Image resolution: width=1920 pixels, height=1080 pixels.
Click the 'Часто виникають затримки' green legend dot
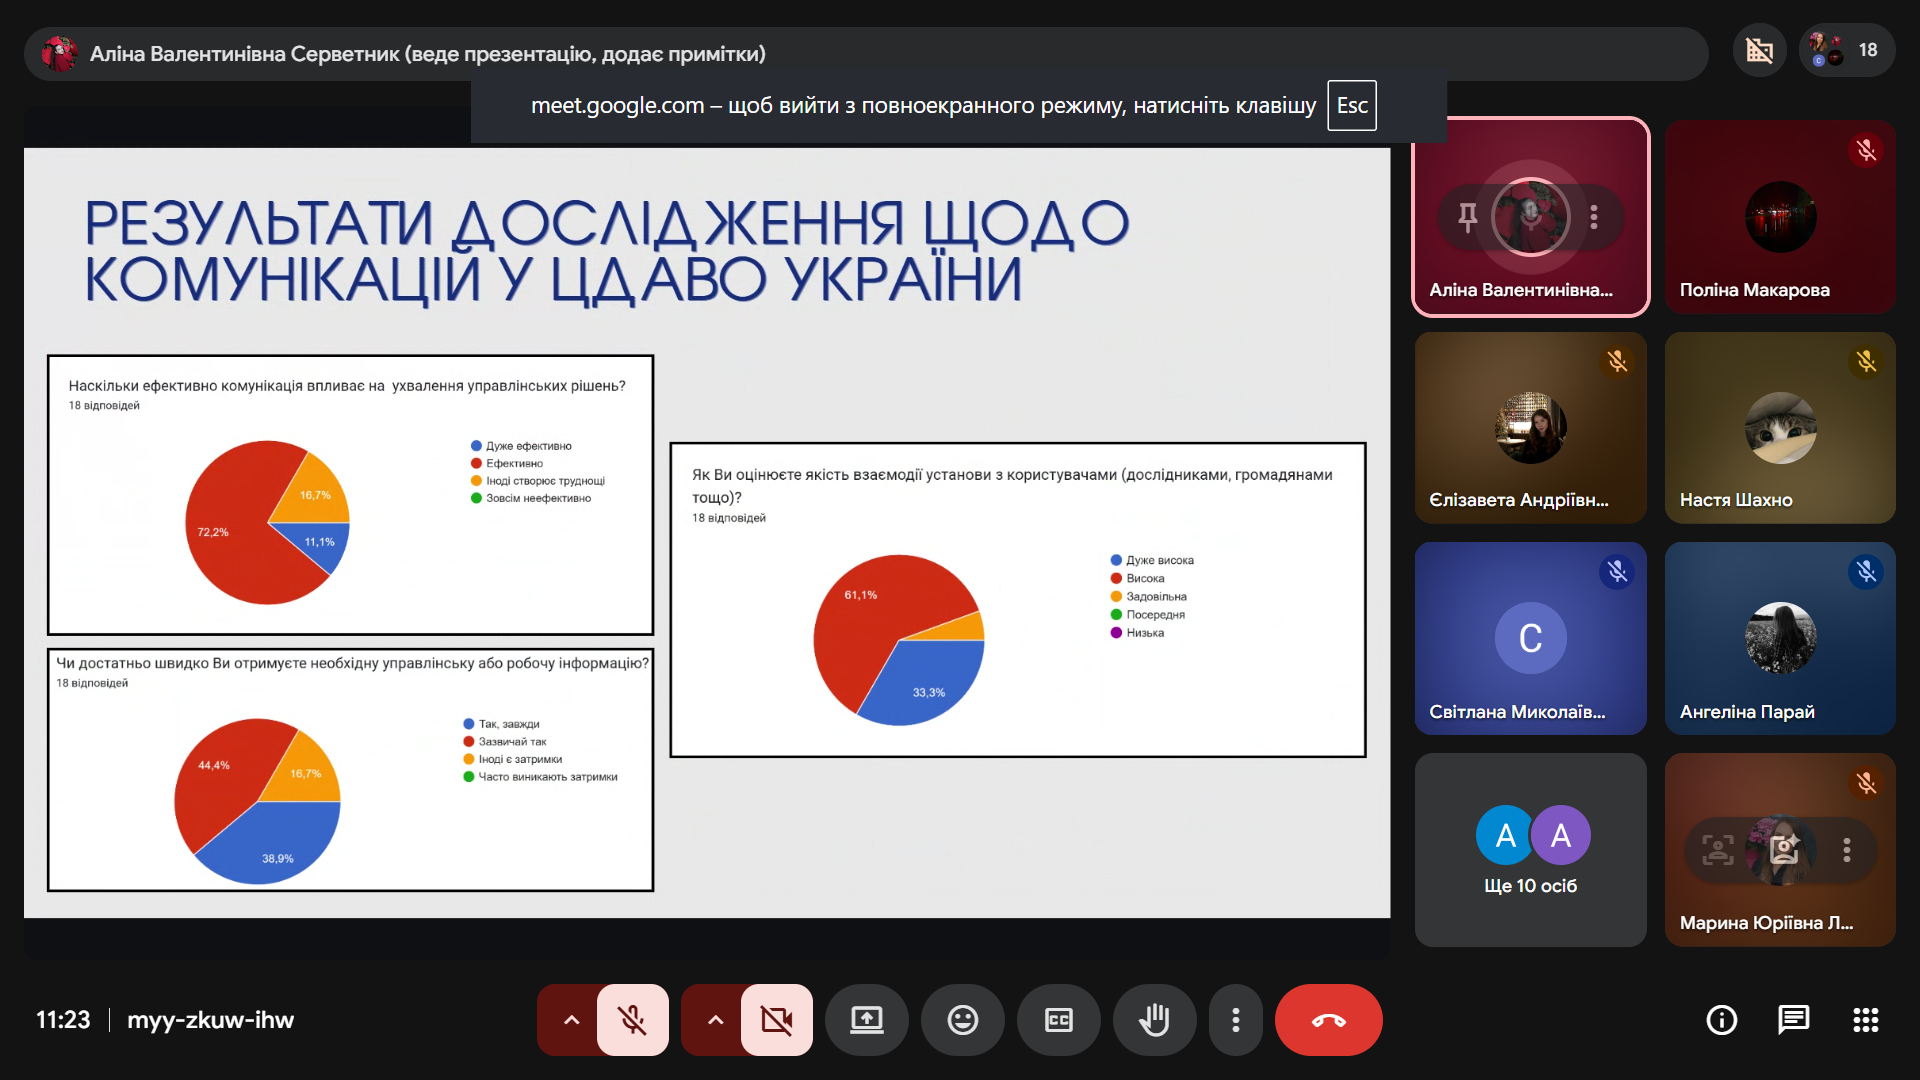click(468, 777)
